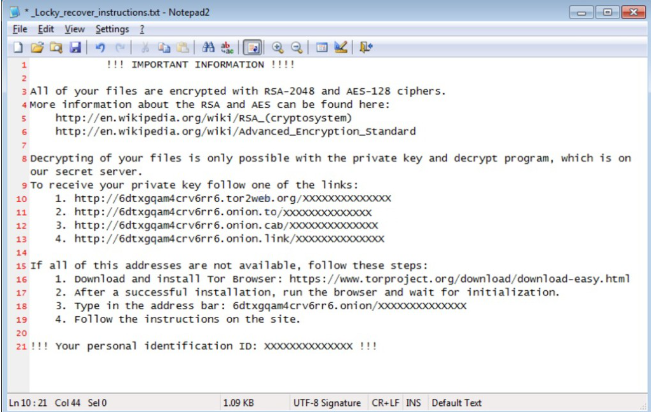Click the onion.to link on line 11

click(223, 212)
